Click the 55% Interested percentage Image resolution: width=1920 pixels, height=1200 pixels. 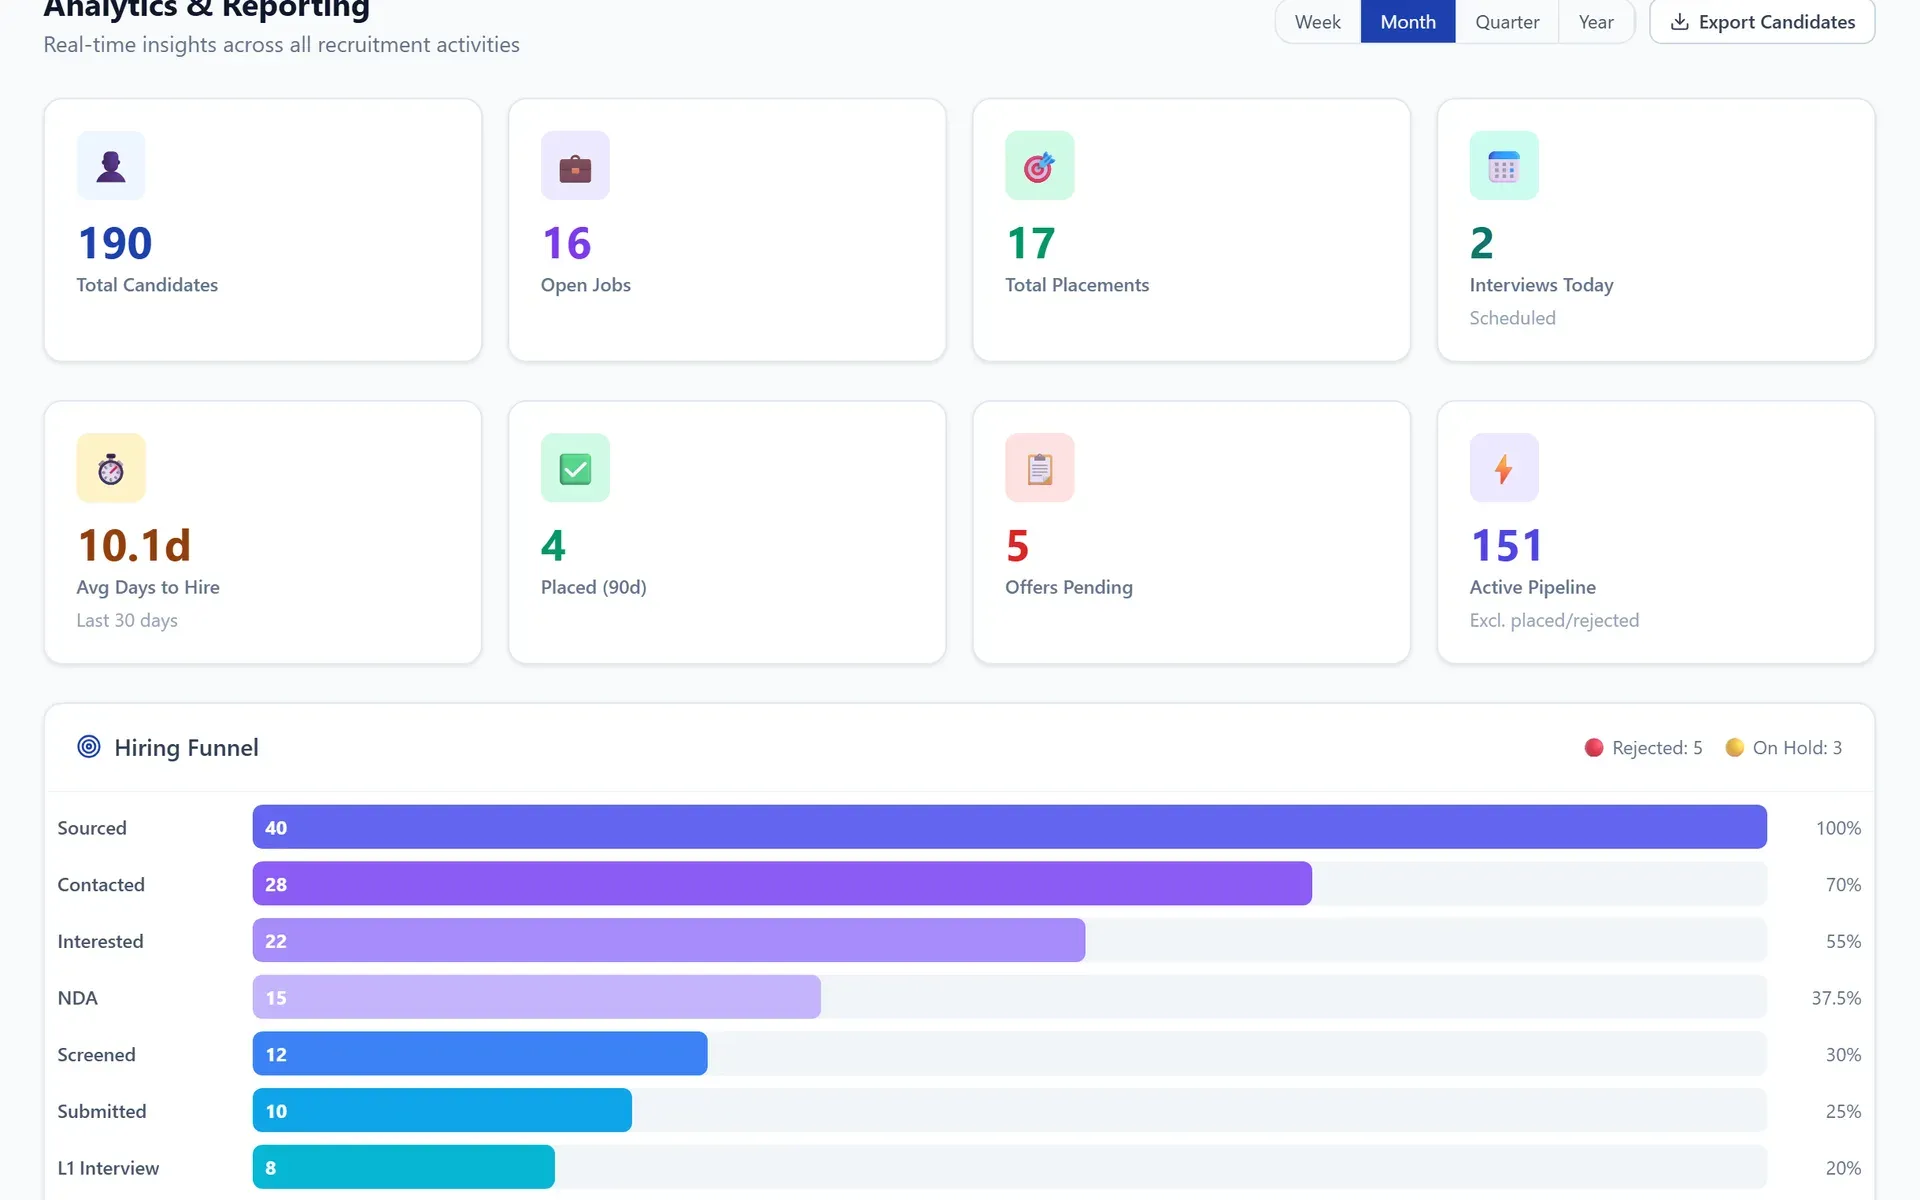click(1843, 941)
